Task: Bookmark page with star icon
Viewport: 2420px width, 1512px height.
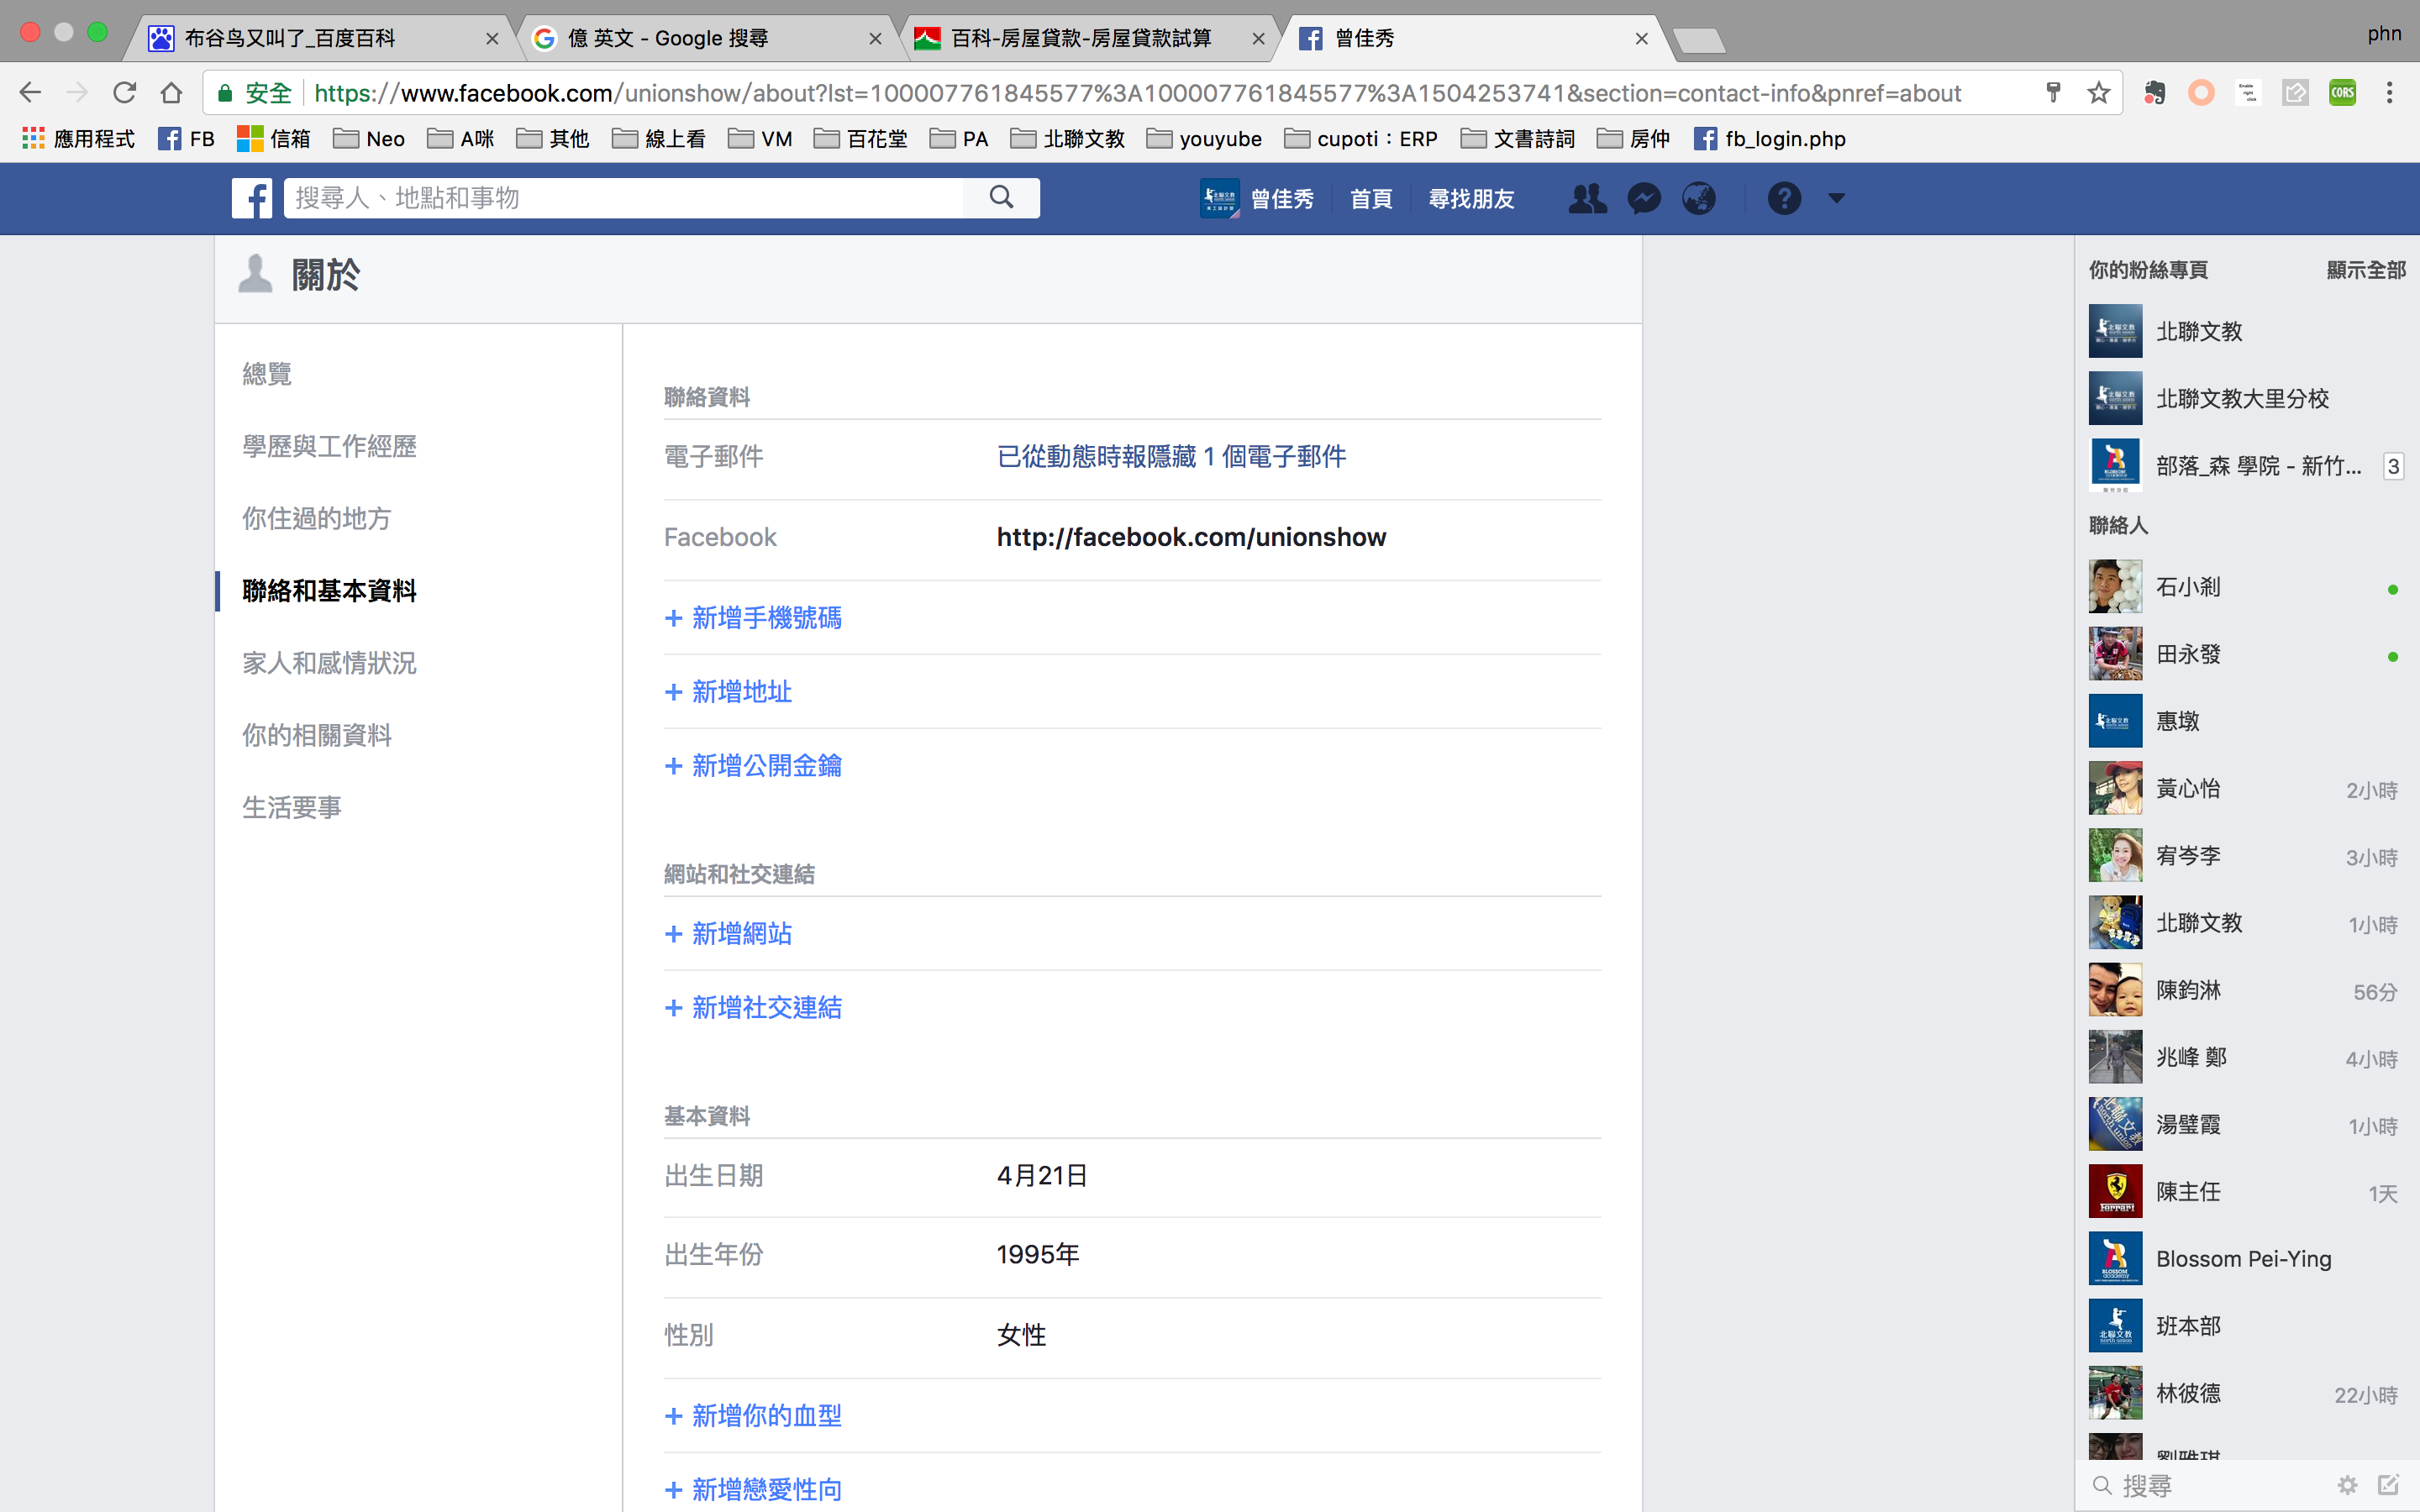Action: tap(2099, 93)
